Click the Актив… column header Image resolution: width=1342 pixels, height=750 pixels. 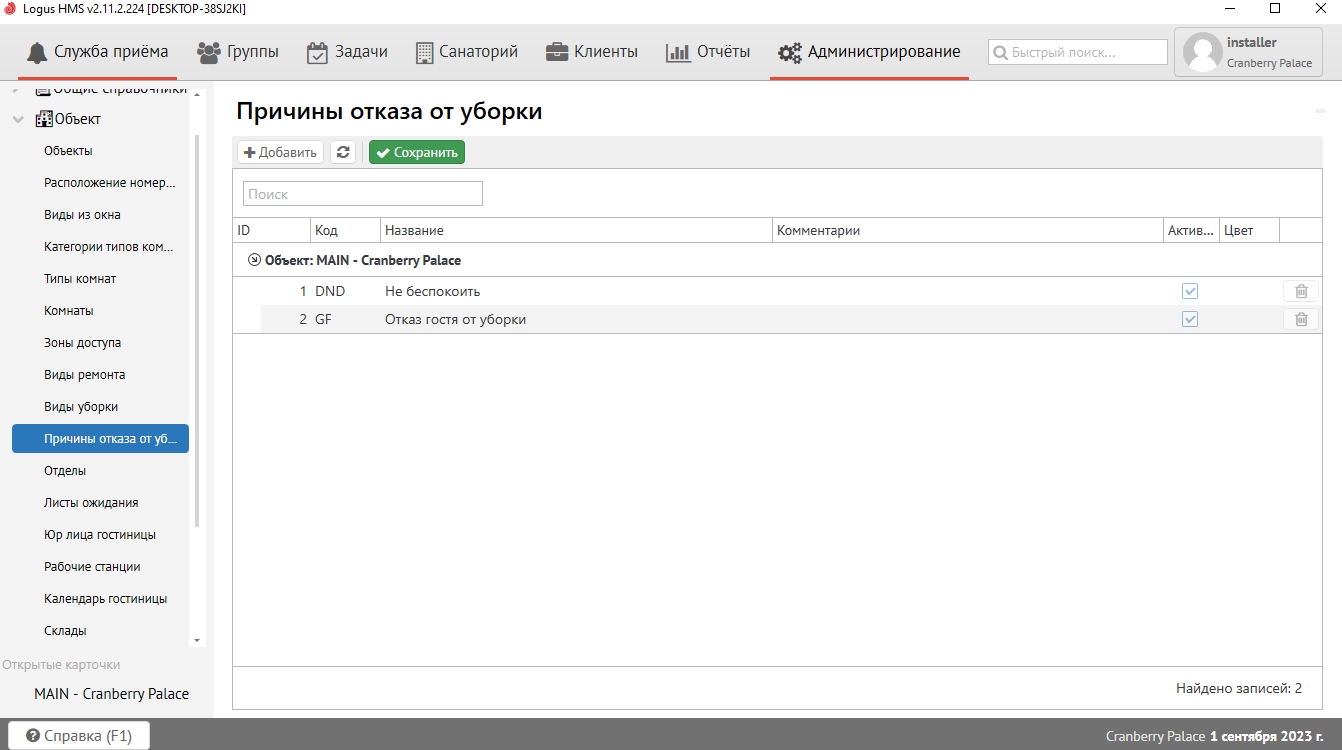pos(1191,230)
